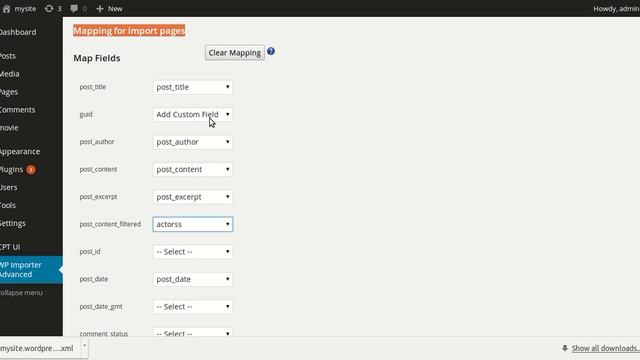640x360 pixels.
Task: Open the post_date mapping dropdown
Action: click(x=193, y=279)
